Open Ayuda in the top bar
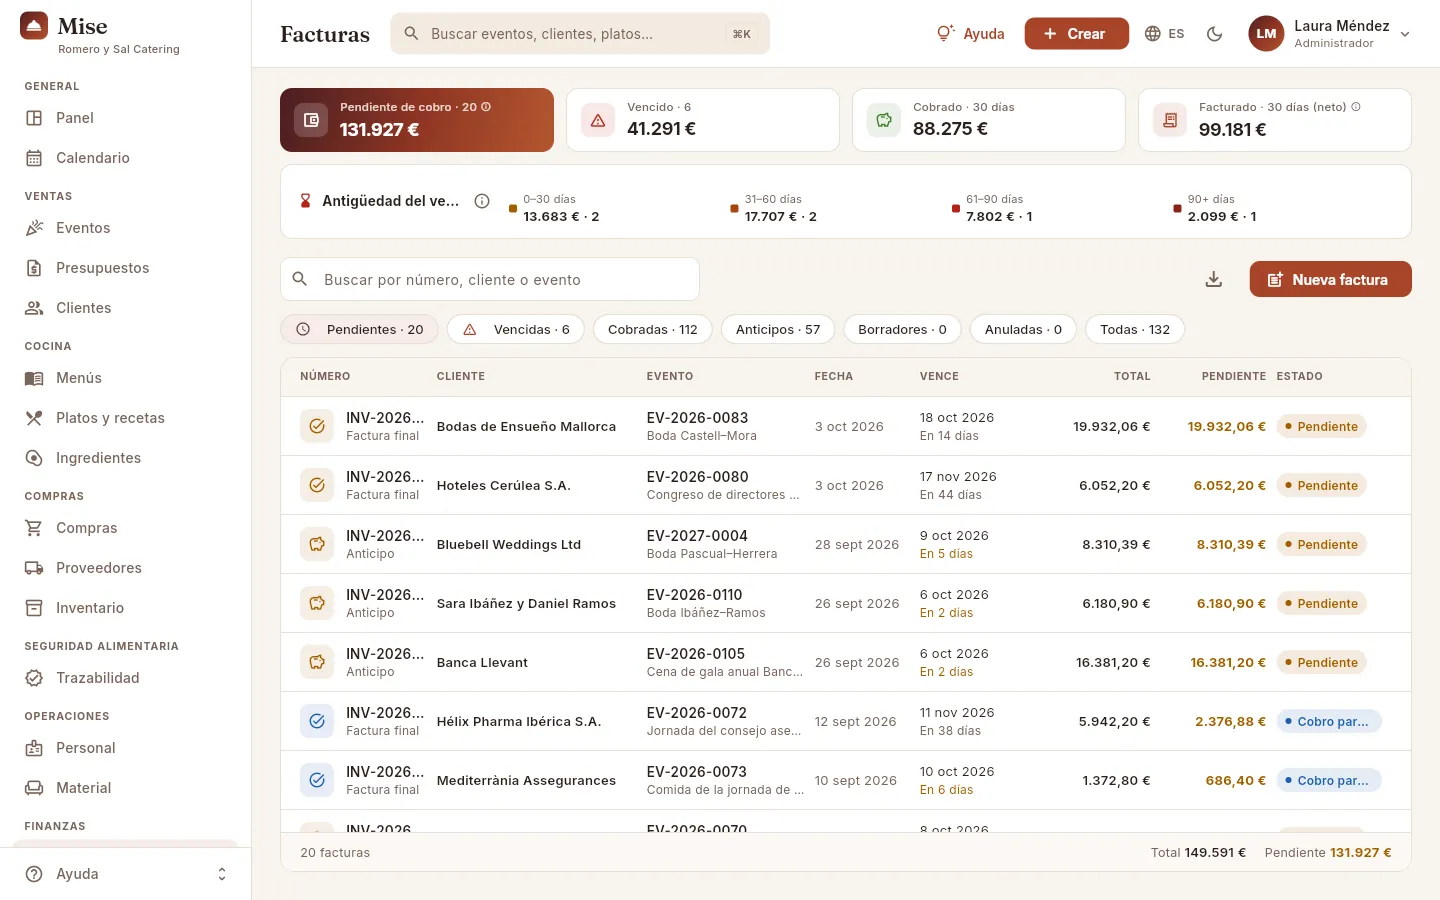This screenshot has width=1440, height=900. coord(970,34)
